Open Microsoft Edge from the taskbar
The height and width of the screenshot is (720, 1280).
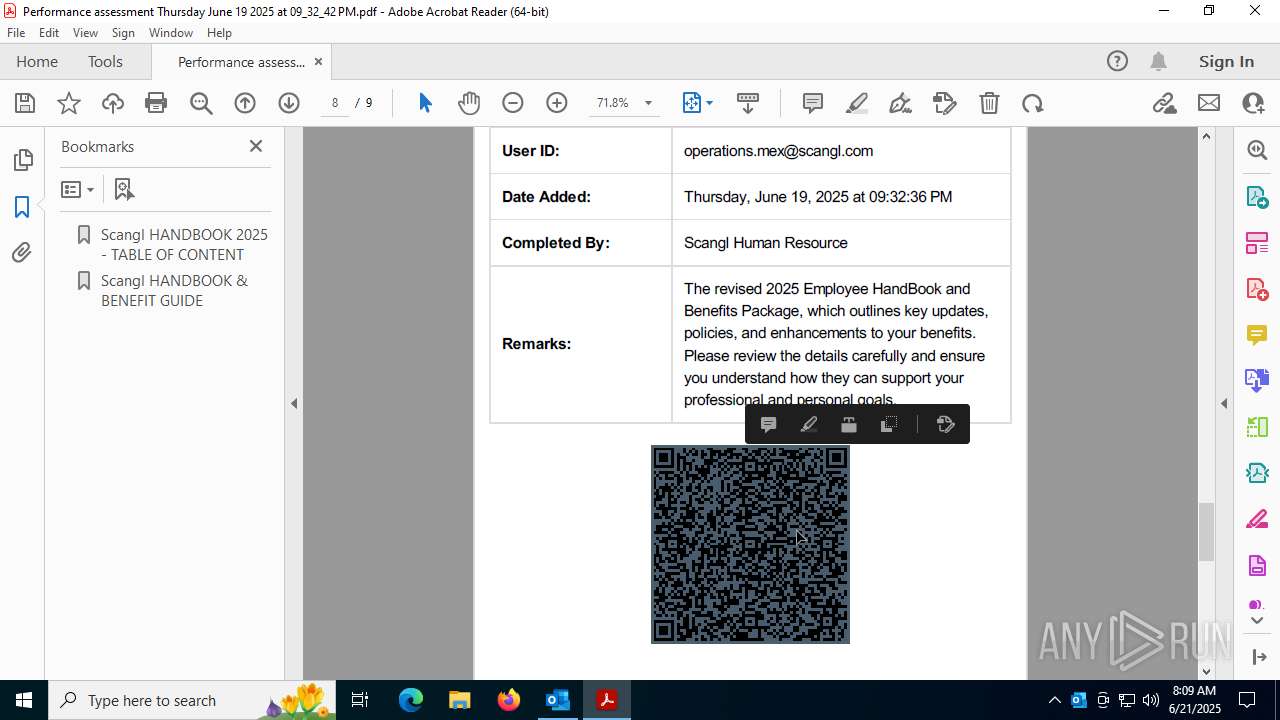pos(411,700)
